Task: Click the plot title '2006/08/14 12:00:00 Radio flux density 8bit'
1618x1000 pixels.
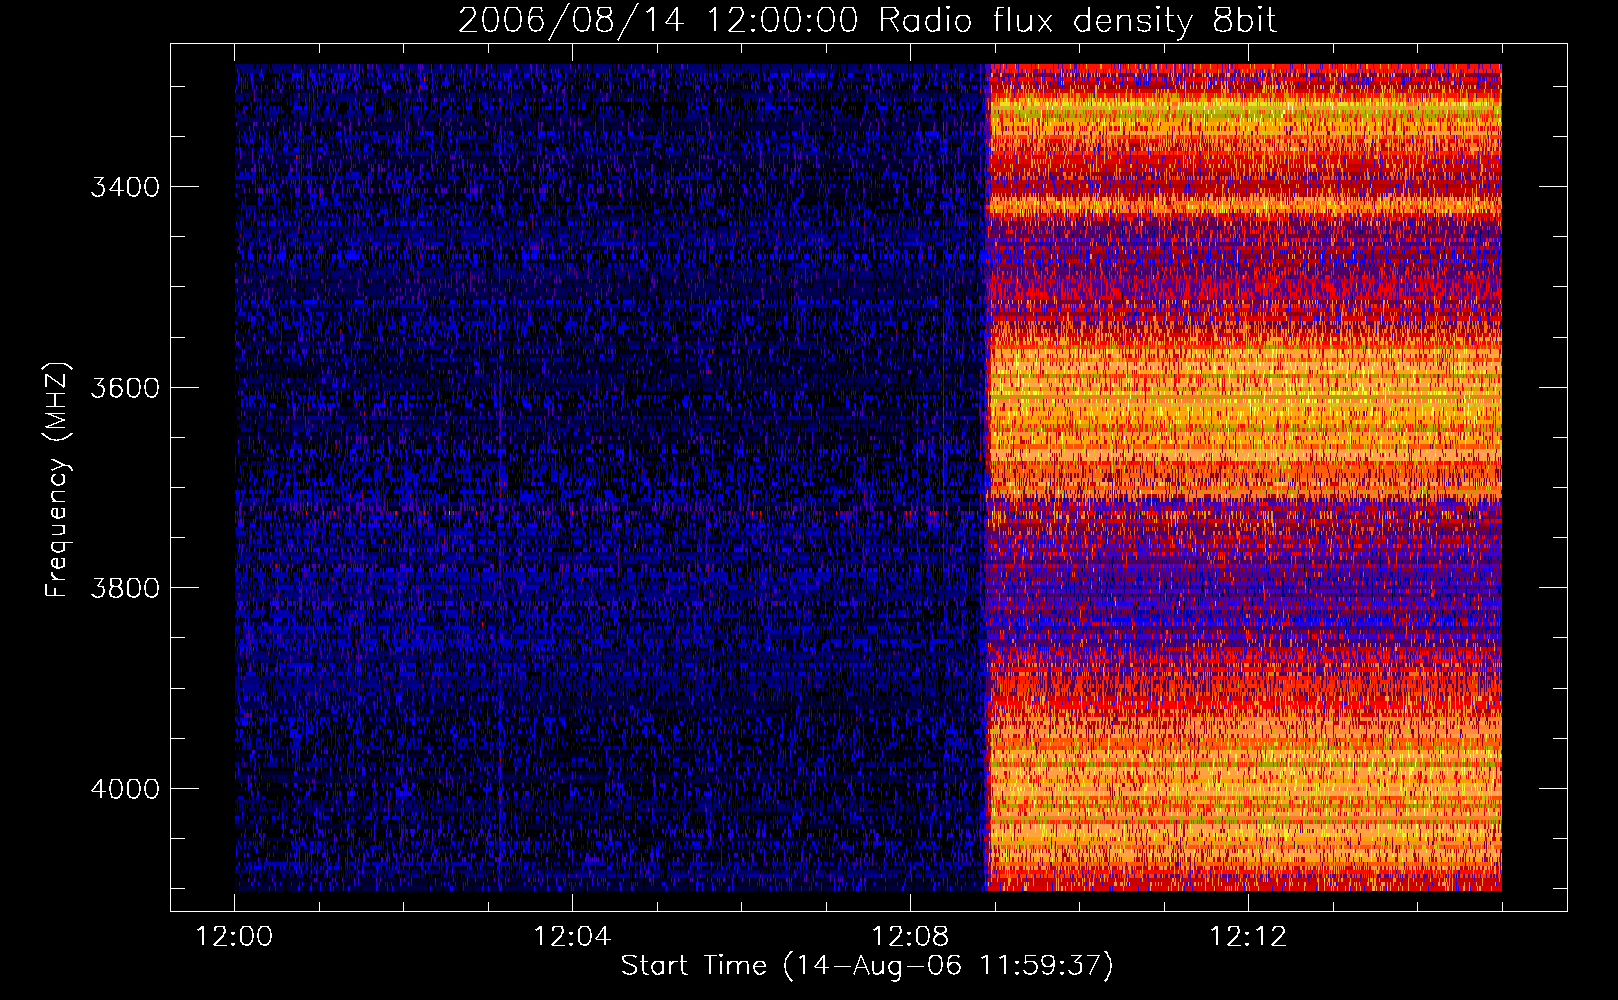Action: click(x=867, y=20)
